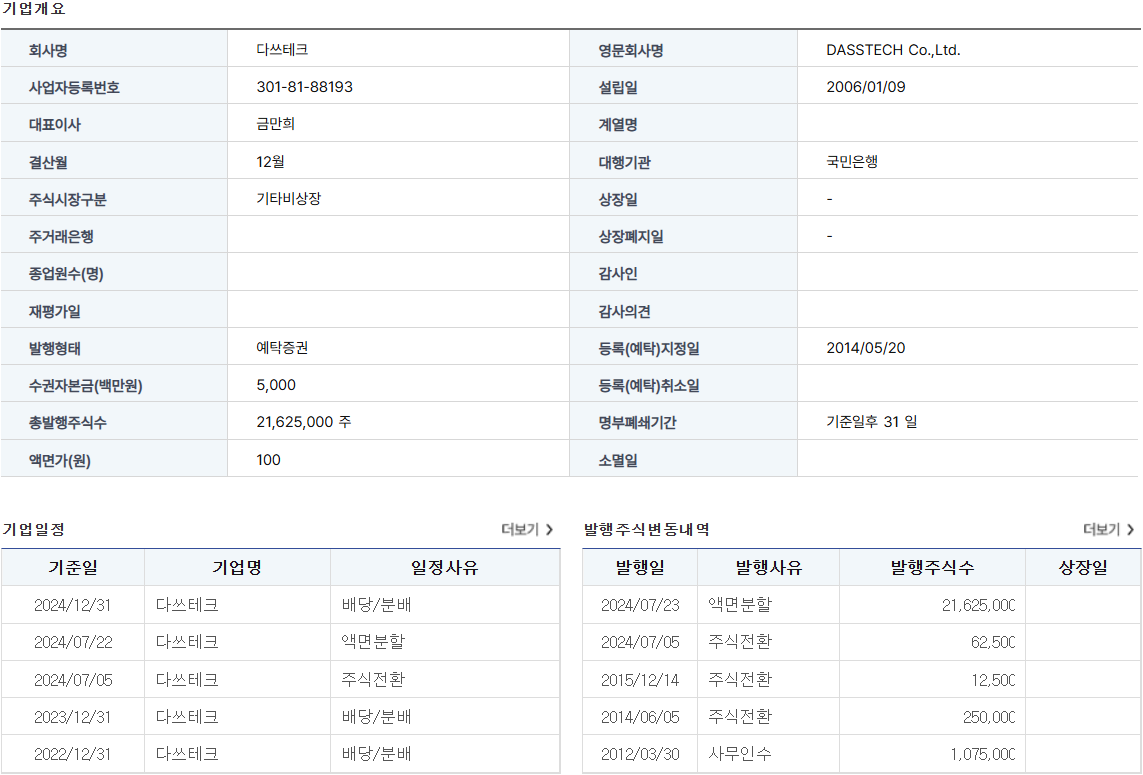Click settlement month value 12월

coord(270,161)
